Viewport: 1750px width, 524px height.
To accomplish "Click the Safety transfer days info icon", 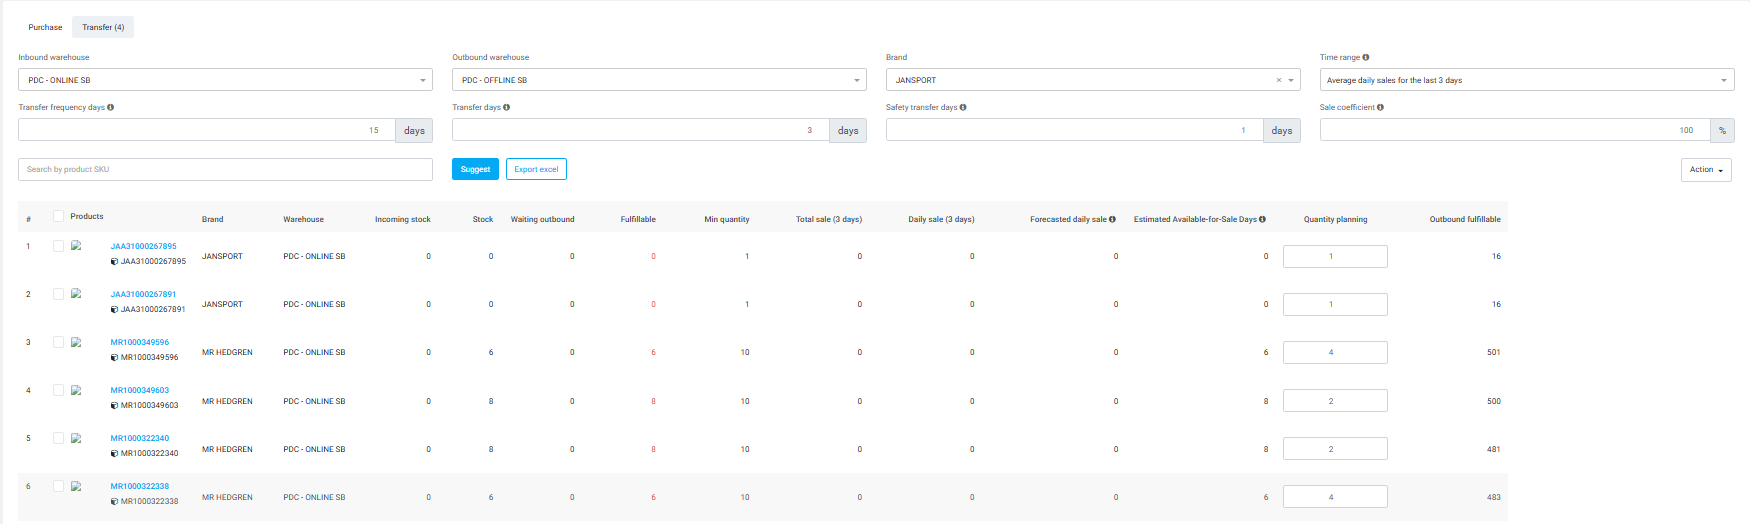I will [963, 107].
